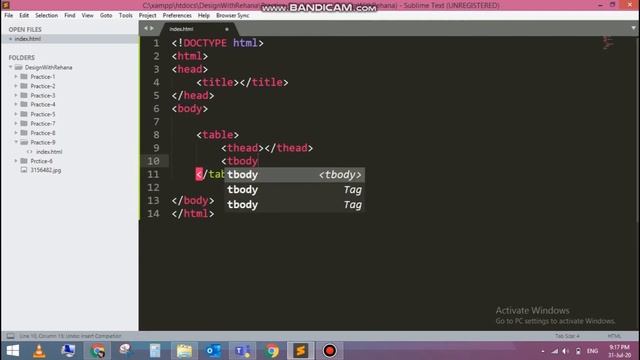
Task: Open the volume control in system tray
Action: (565, 351)
